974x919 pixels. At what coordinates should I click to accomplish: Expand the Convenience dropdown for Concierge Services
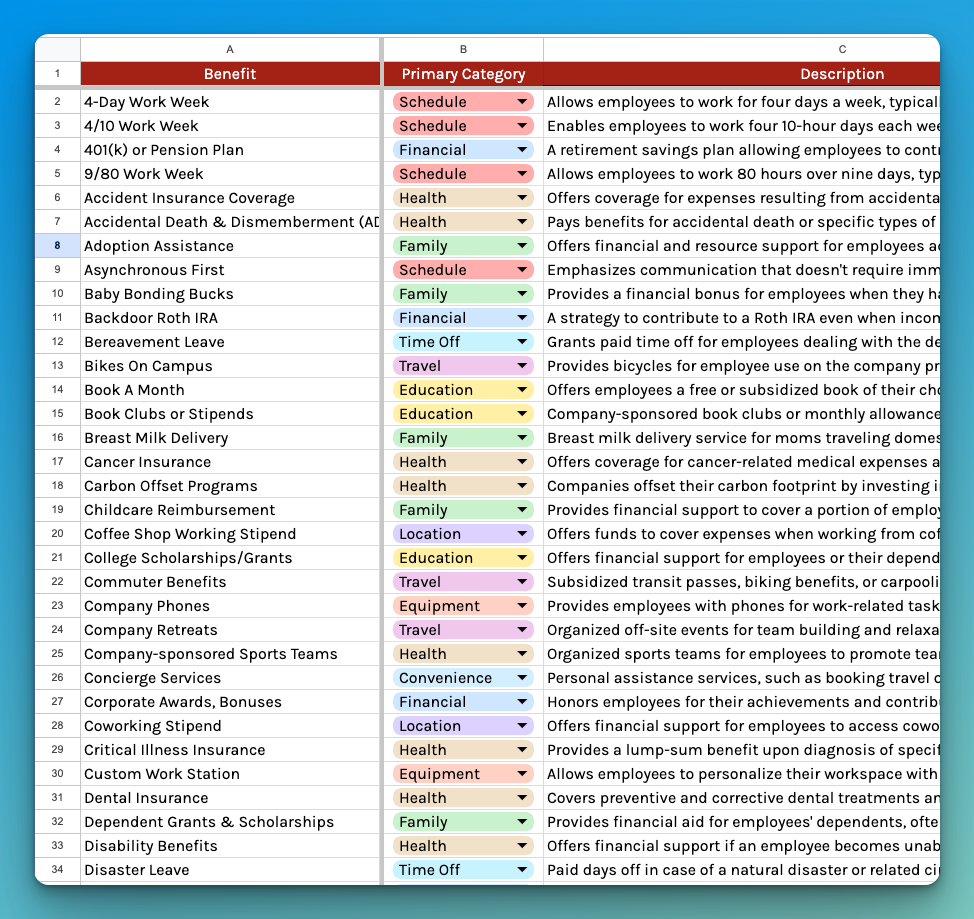tap(522, 678)
